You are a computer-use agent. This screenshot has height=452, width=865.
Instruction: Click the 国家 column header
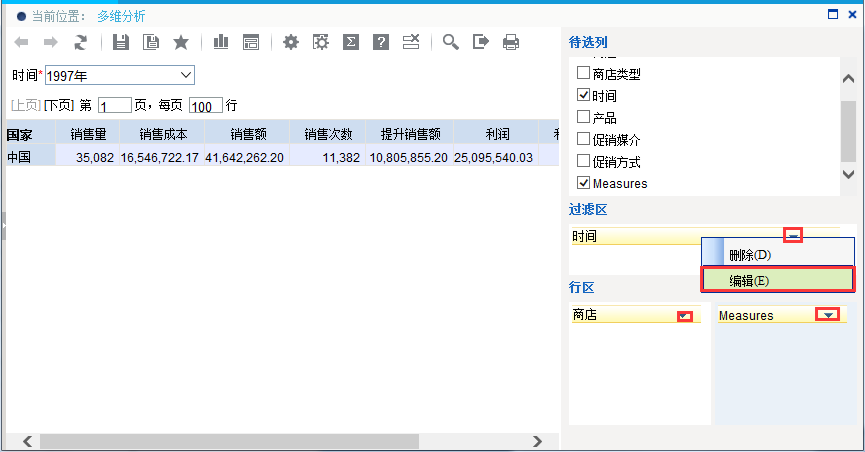coord(31,134)
